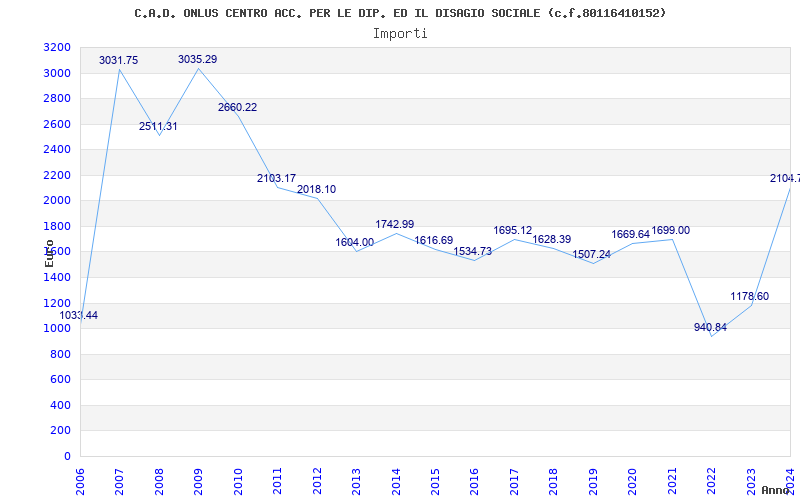Screen dimensions: 800x500
Task: Select the 940.84 lowest data point label
Action: 710,327
